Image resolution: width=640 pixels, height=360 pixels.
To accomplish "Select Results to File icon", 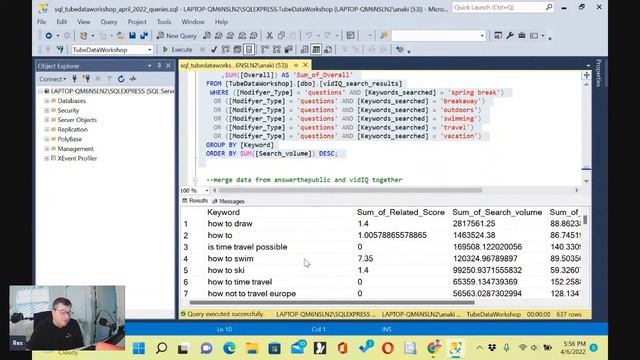I will tap(328, 50).
